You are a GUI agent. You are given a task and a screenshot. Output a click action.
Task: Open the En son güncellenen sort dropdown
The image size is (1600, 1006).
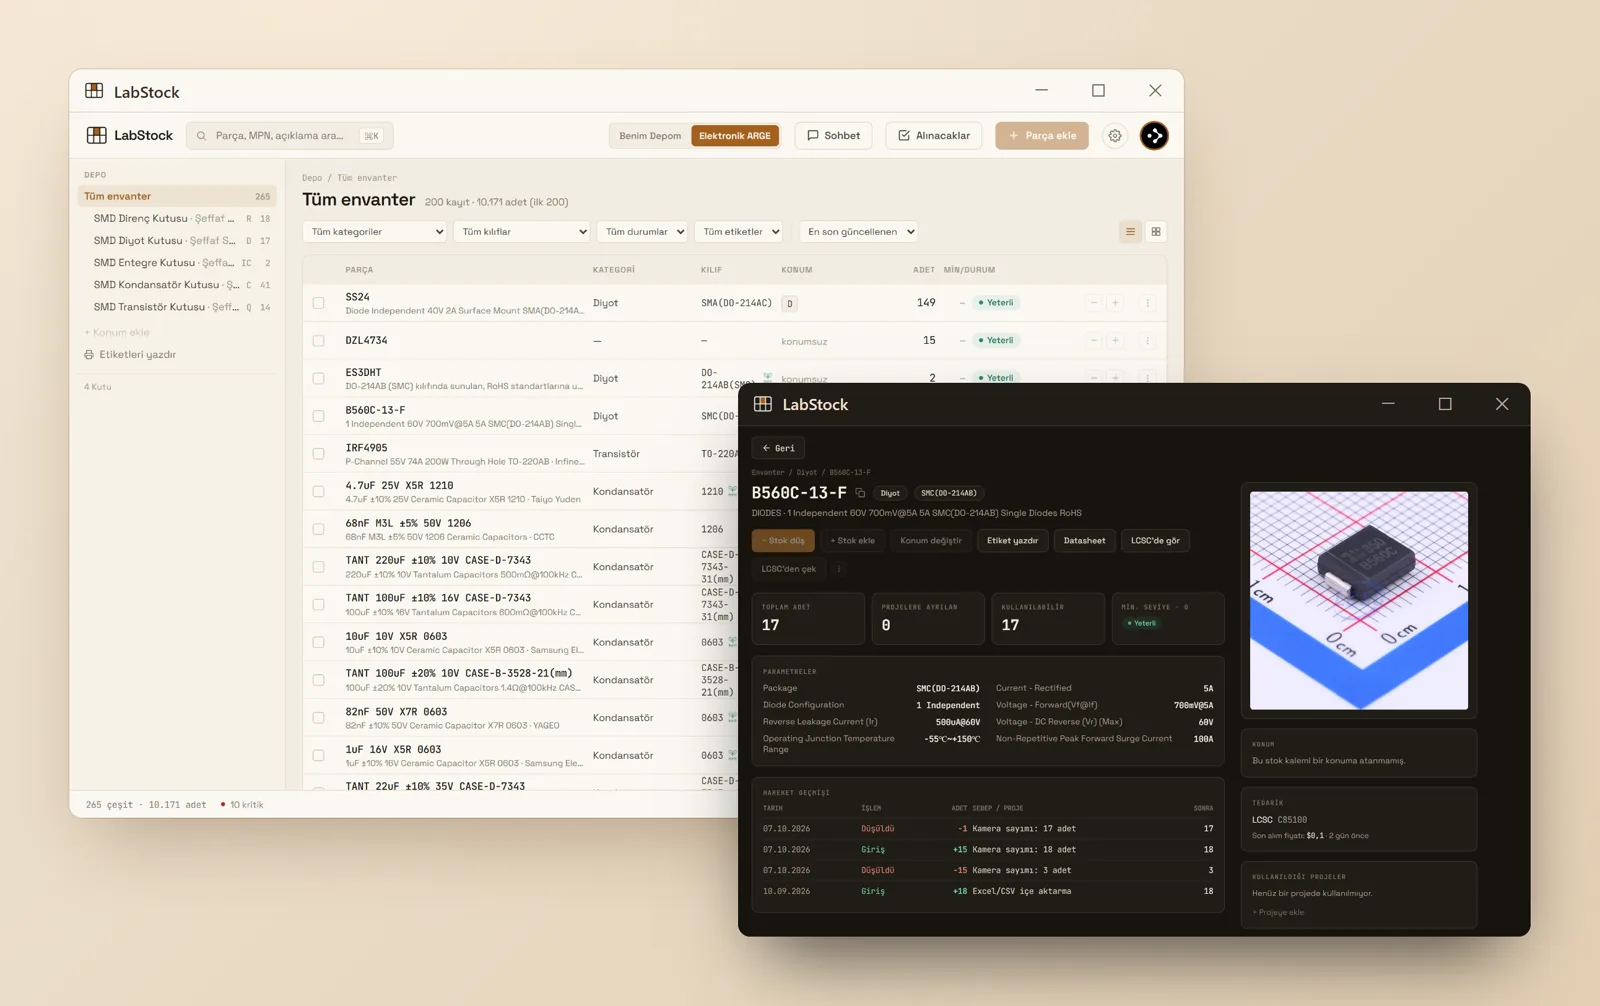[859, 232]
